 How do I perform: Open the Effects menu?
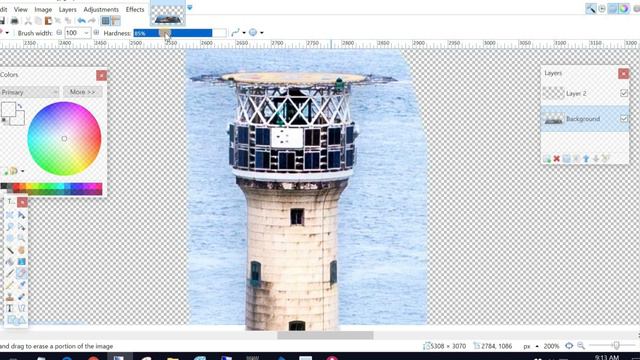(135, 9)
